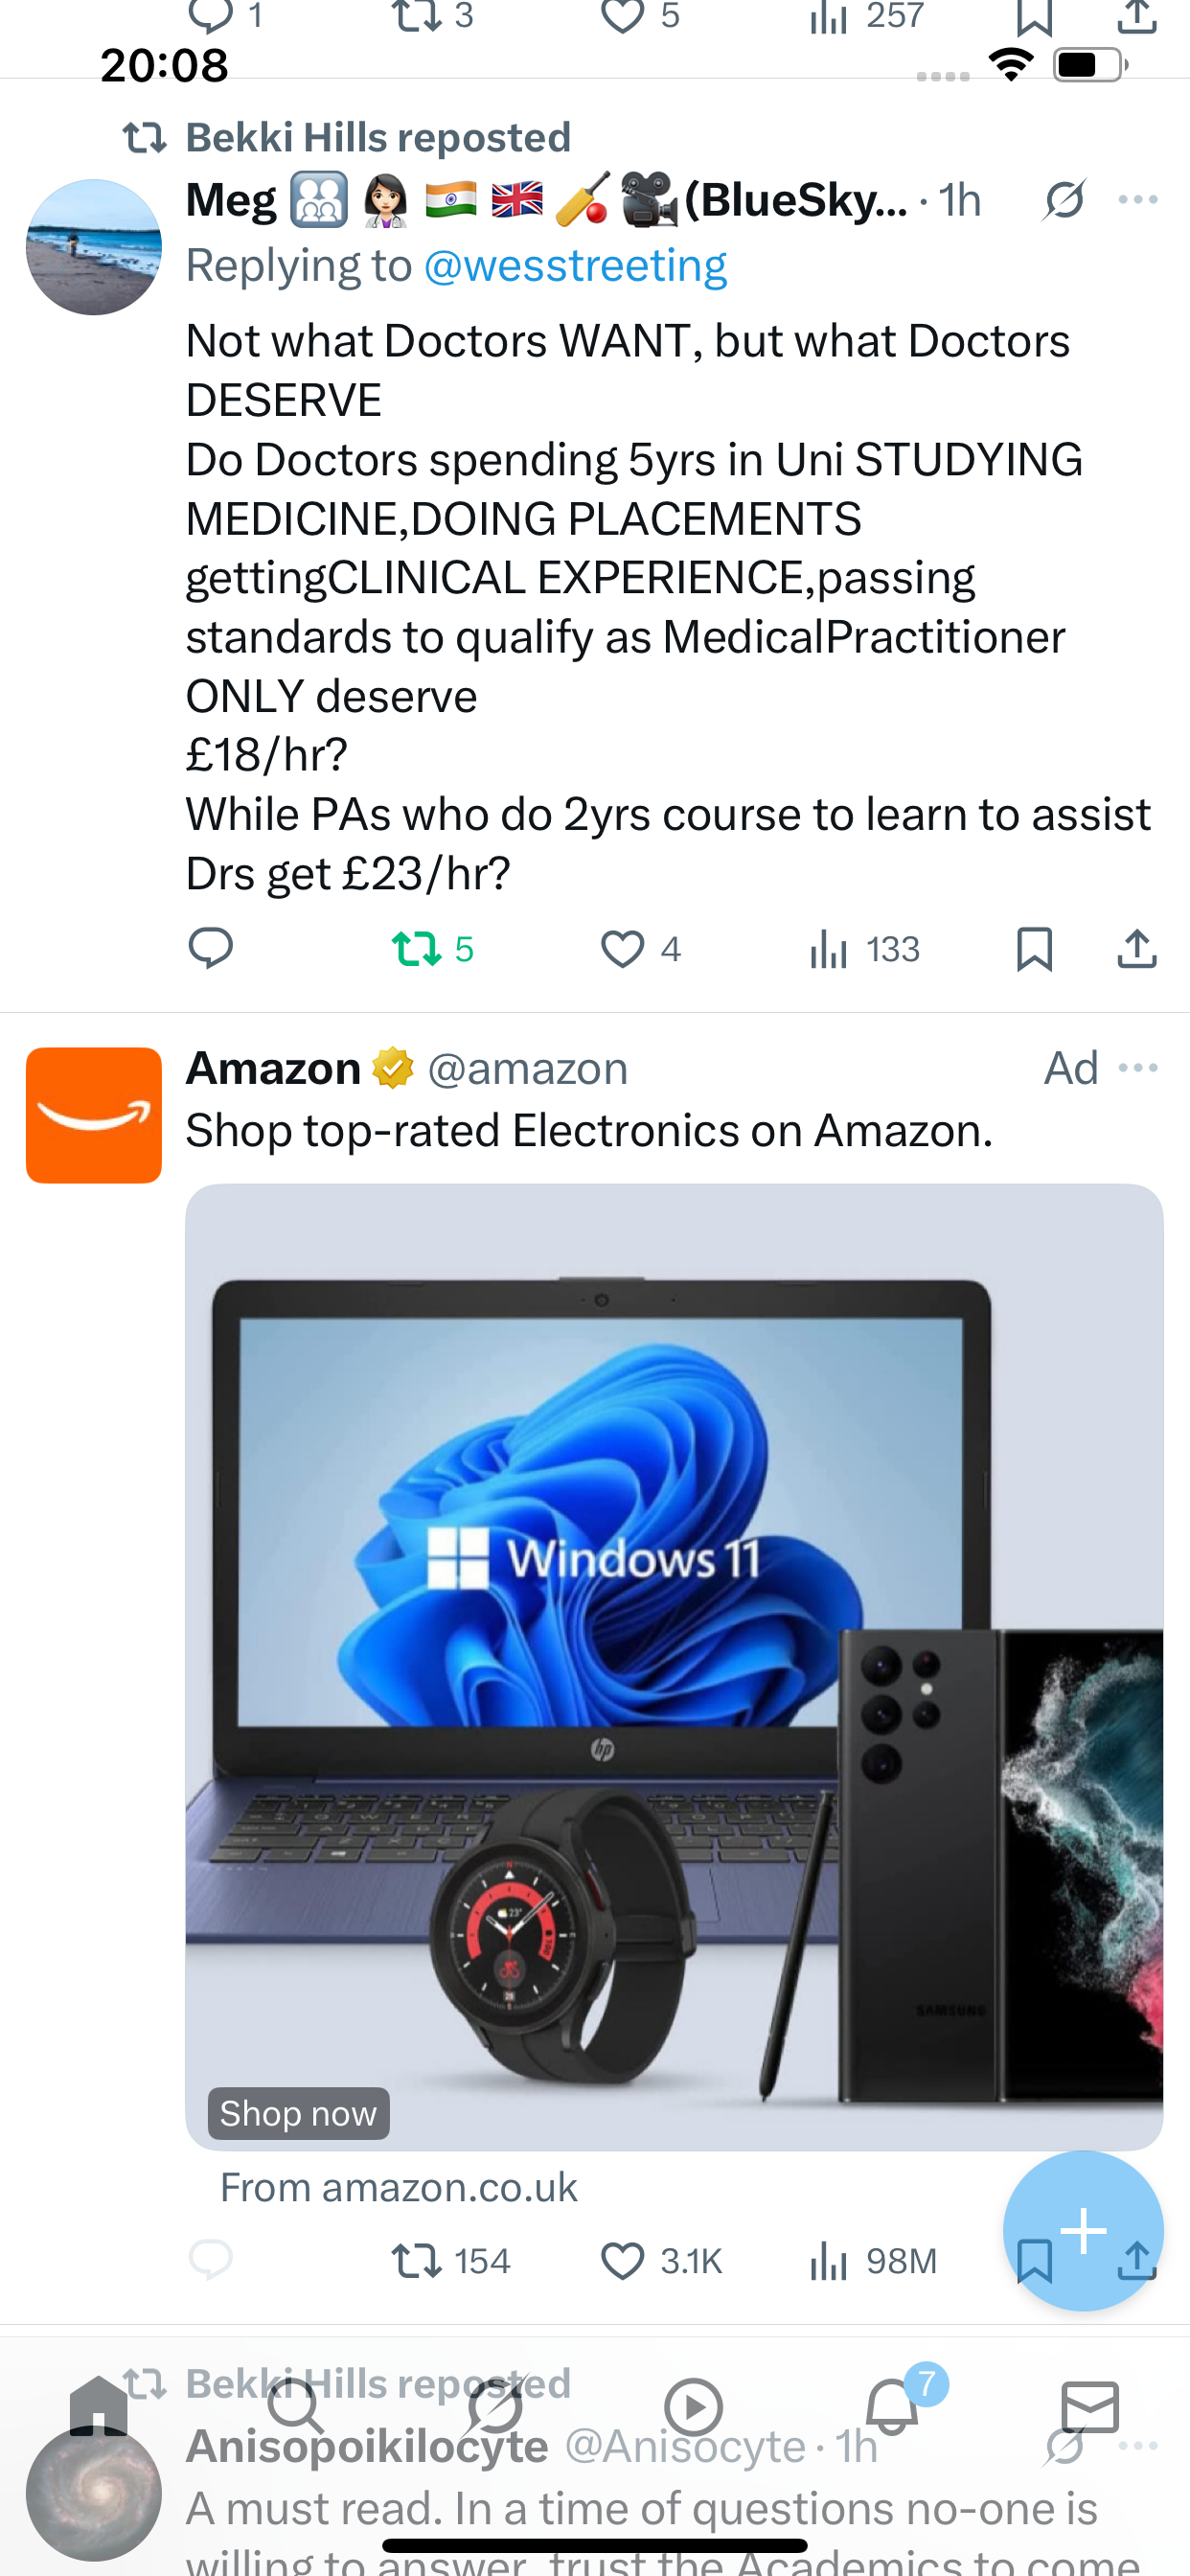Open Grok icon beside Meg's post
This screenshot has width=1190, height=2576.
pos(1064,200)
